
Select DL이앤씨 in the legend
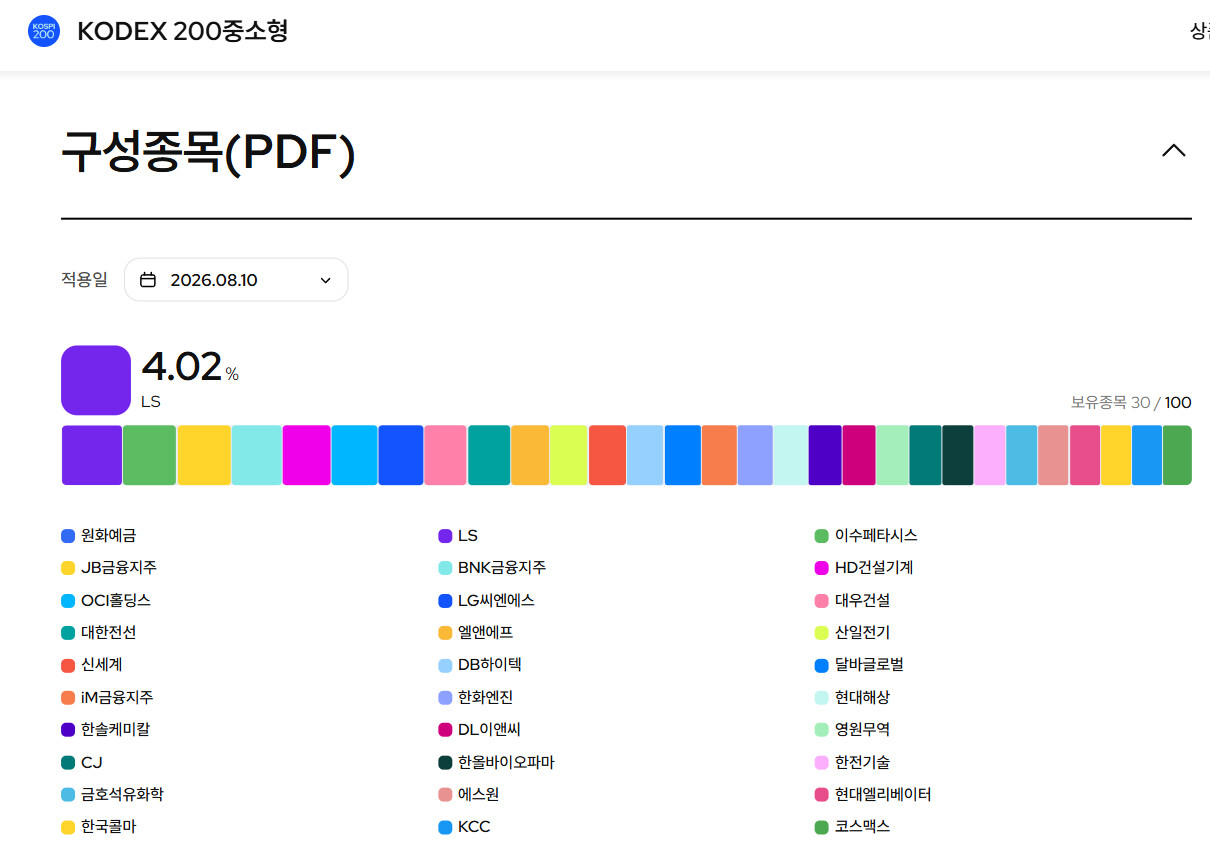click(480, 730)
